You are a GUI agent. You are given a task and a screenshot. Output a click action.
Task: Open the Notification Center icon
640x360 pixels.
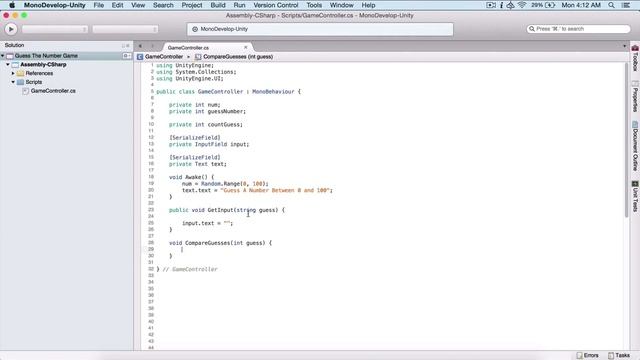(626, 5)
